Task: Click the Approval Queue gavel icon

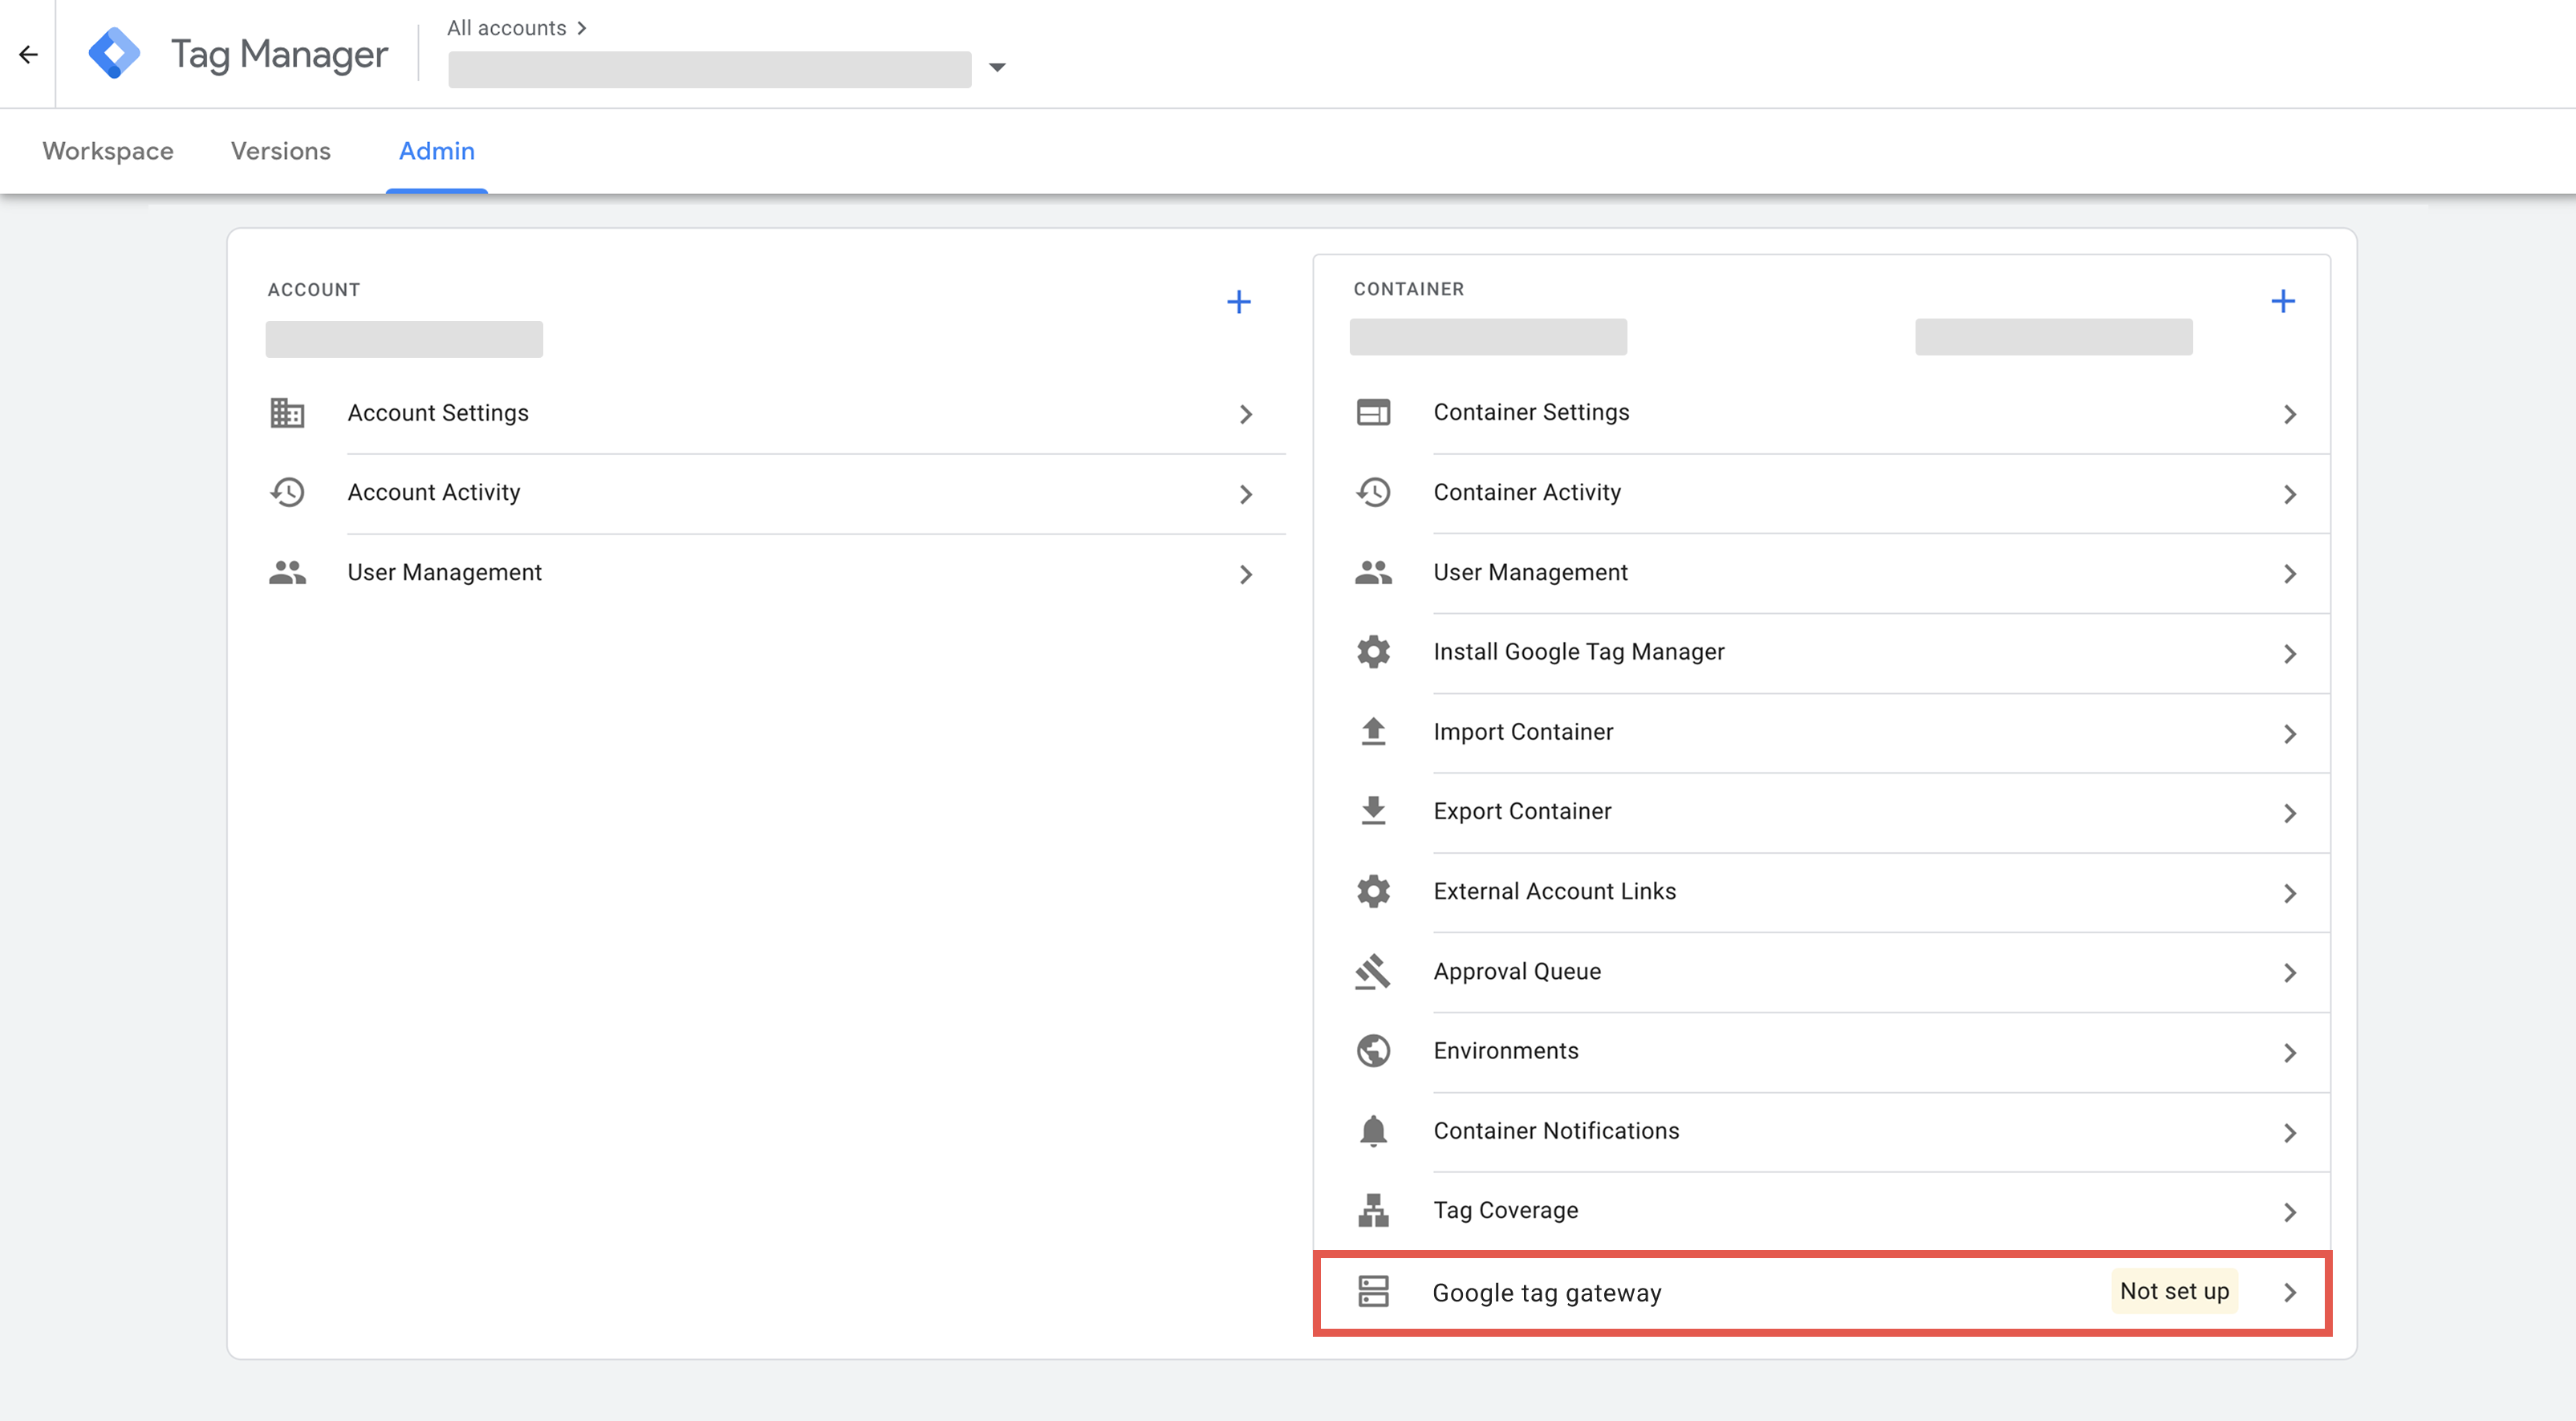Action: (x=1373, y=971)
